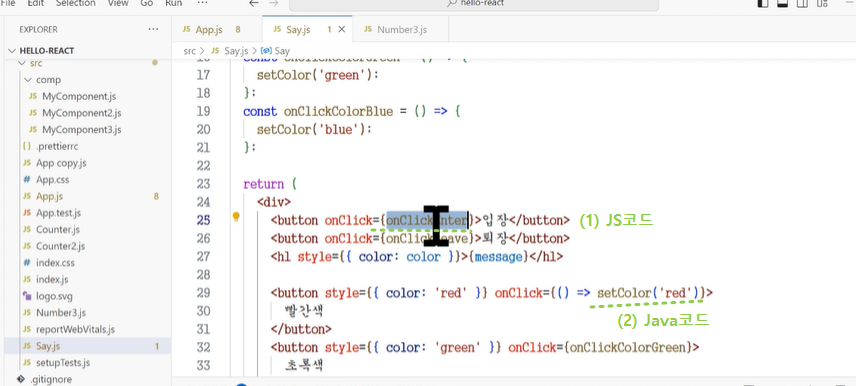Open the Edit menu
856x386 pixels.
click(x=35, y=3)
